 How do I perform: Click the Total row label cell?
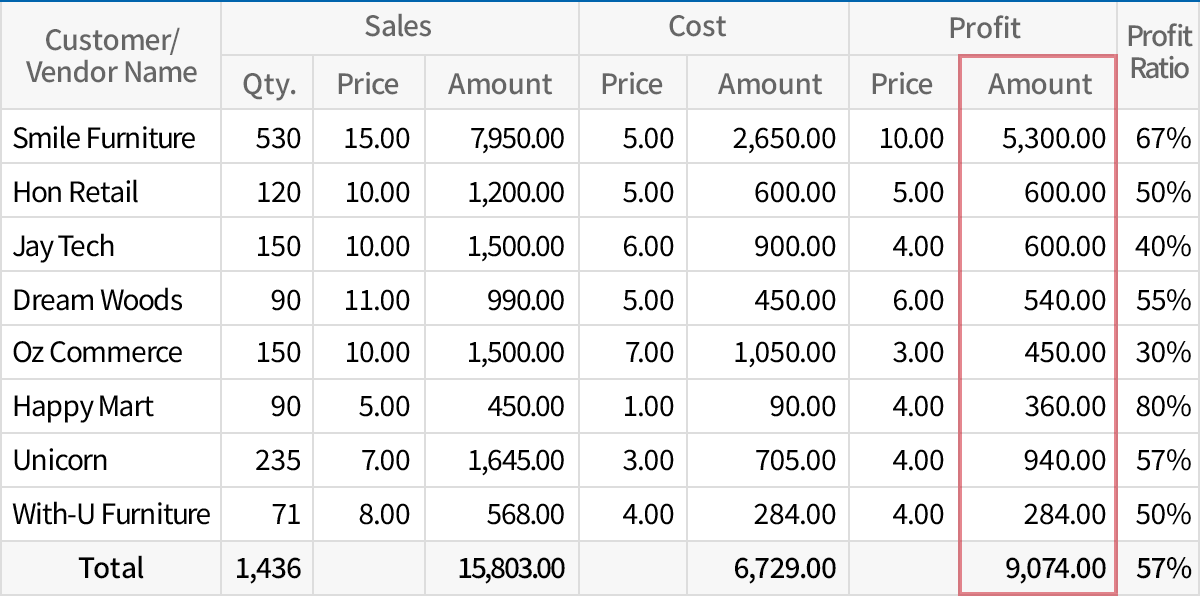tap(110, 567)
